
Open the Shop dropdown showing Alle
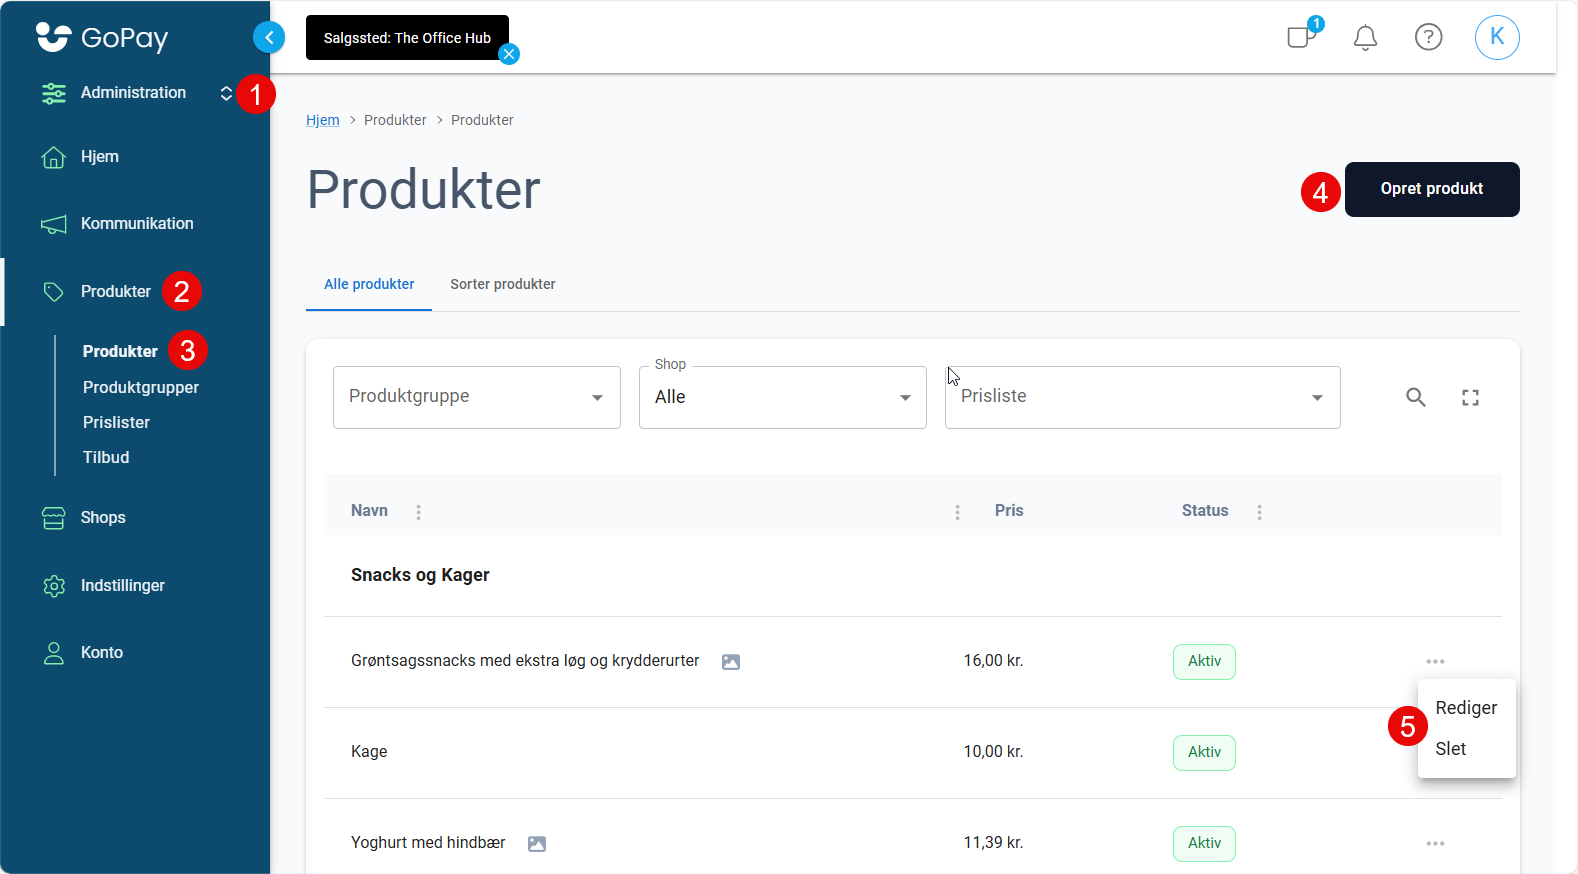click(x=783, y=397)
